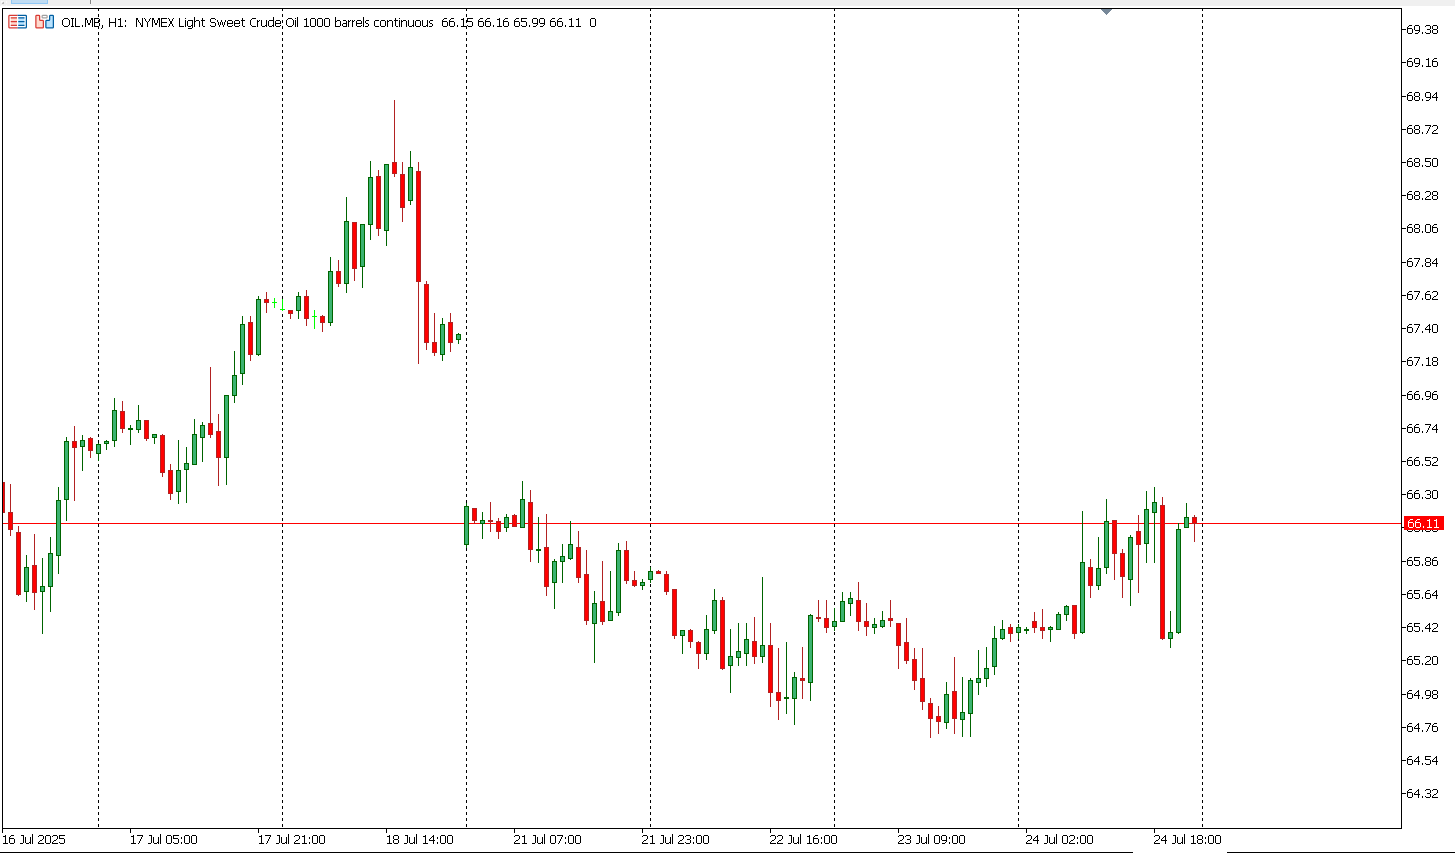Select the 65.42 price axis label
Screen dimensions: 1455x853
[1422, 627]
